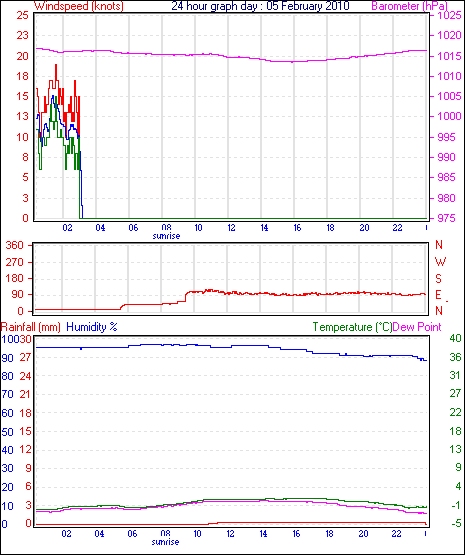Click the Temperature (°C) legend label
The height and width of the screenshot is (556, 465).
pyautogui.click(x=352, y=327)
